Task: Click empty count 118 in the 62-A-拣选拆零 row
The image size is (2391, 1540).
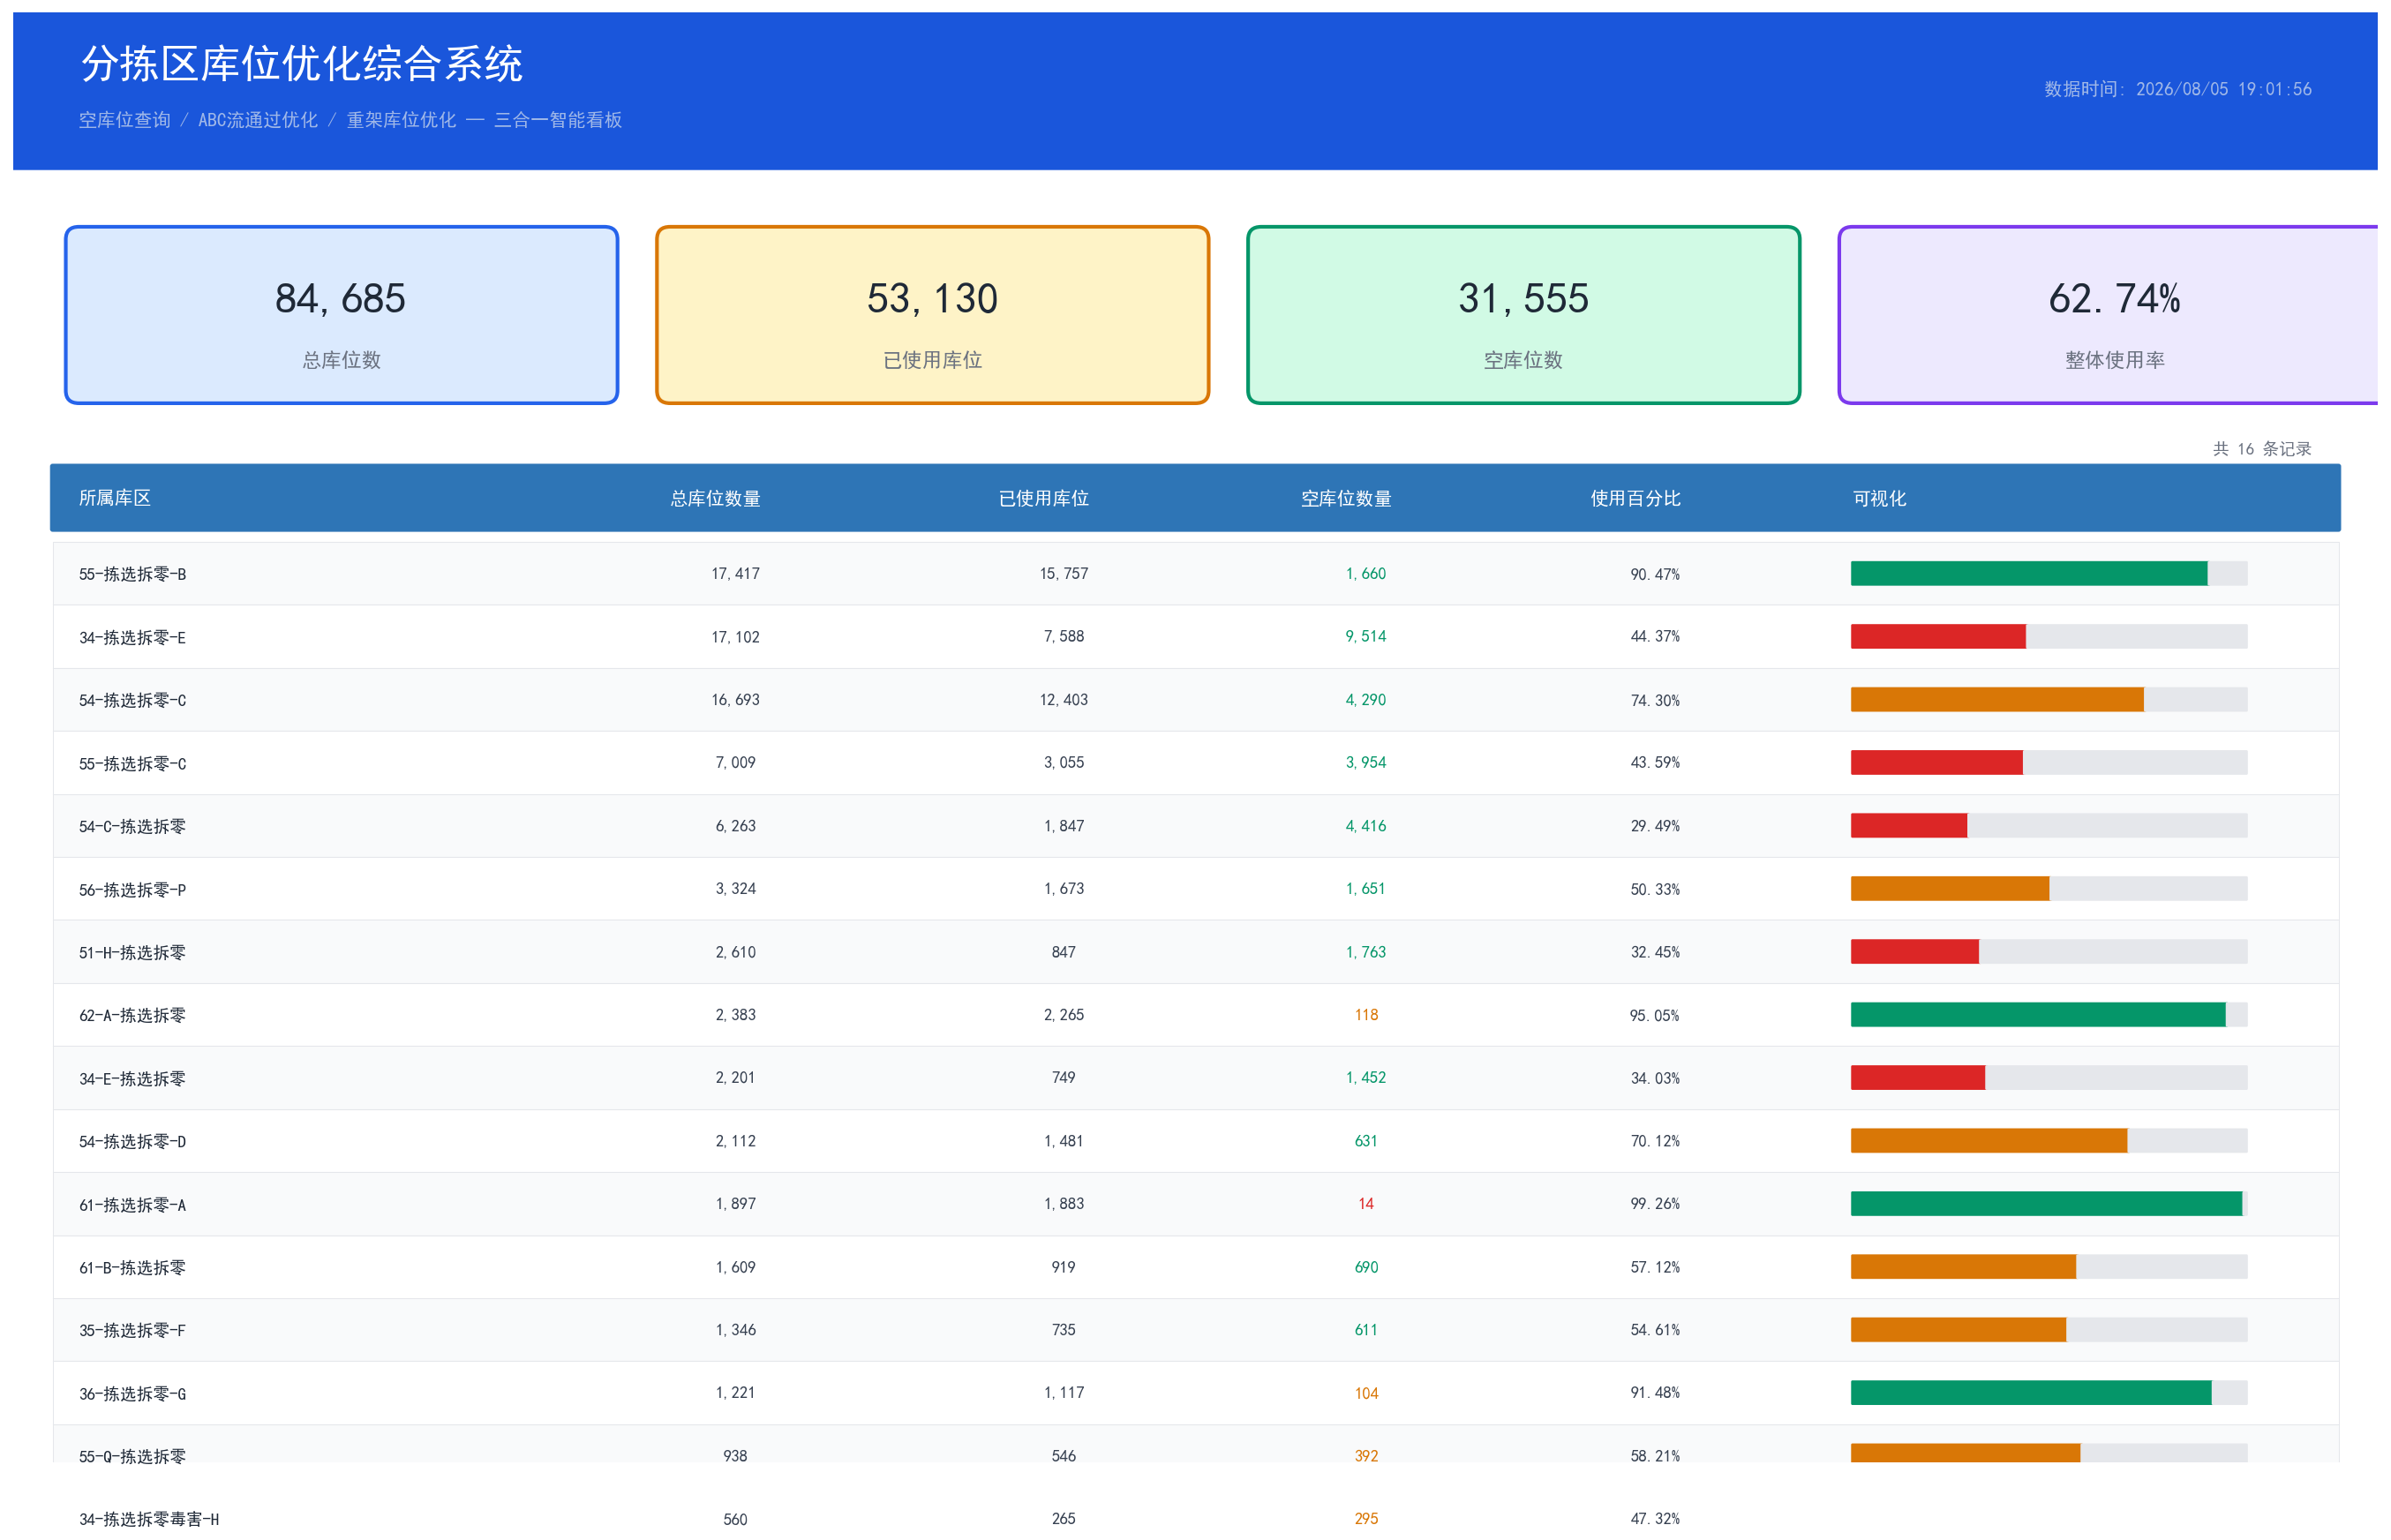Action: point(1366,1015)
